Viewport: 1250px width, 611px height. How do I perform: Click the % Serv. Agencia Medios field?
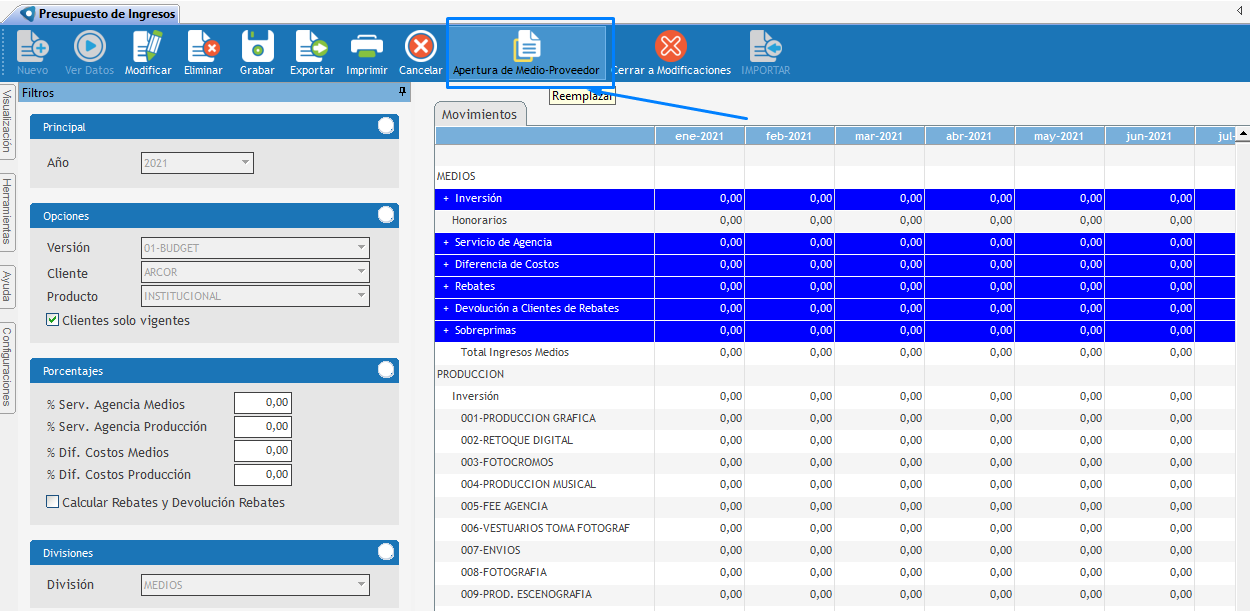(262, 403)
